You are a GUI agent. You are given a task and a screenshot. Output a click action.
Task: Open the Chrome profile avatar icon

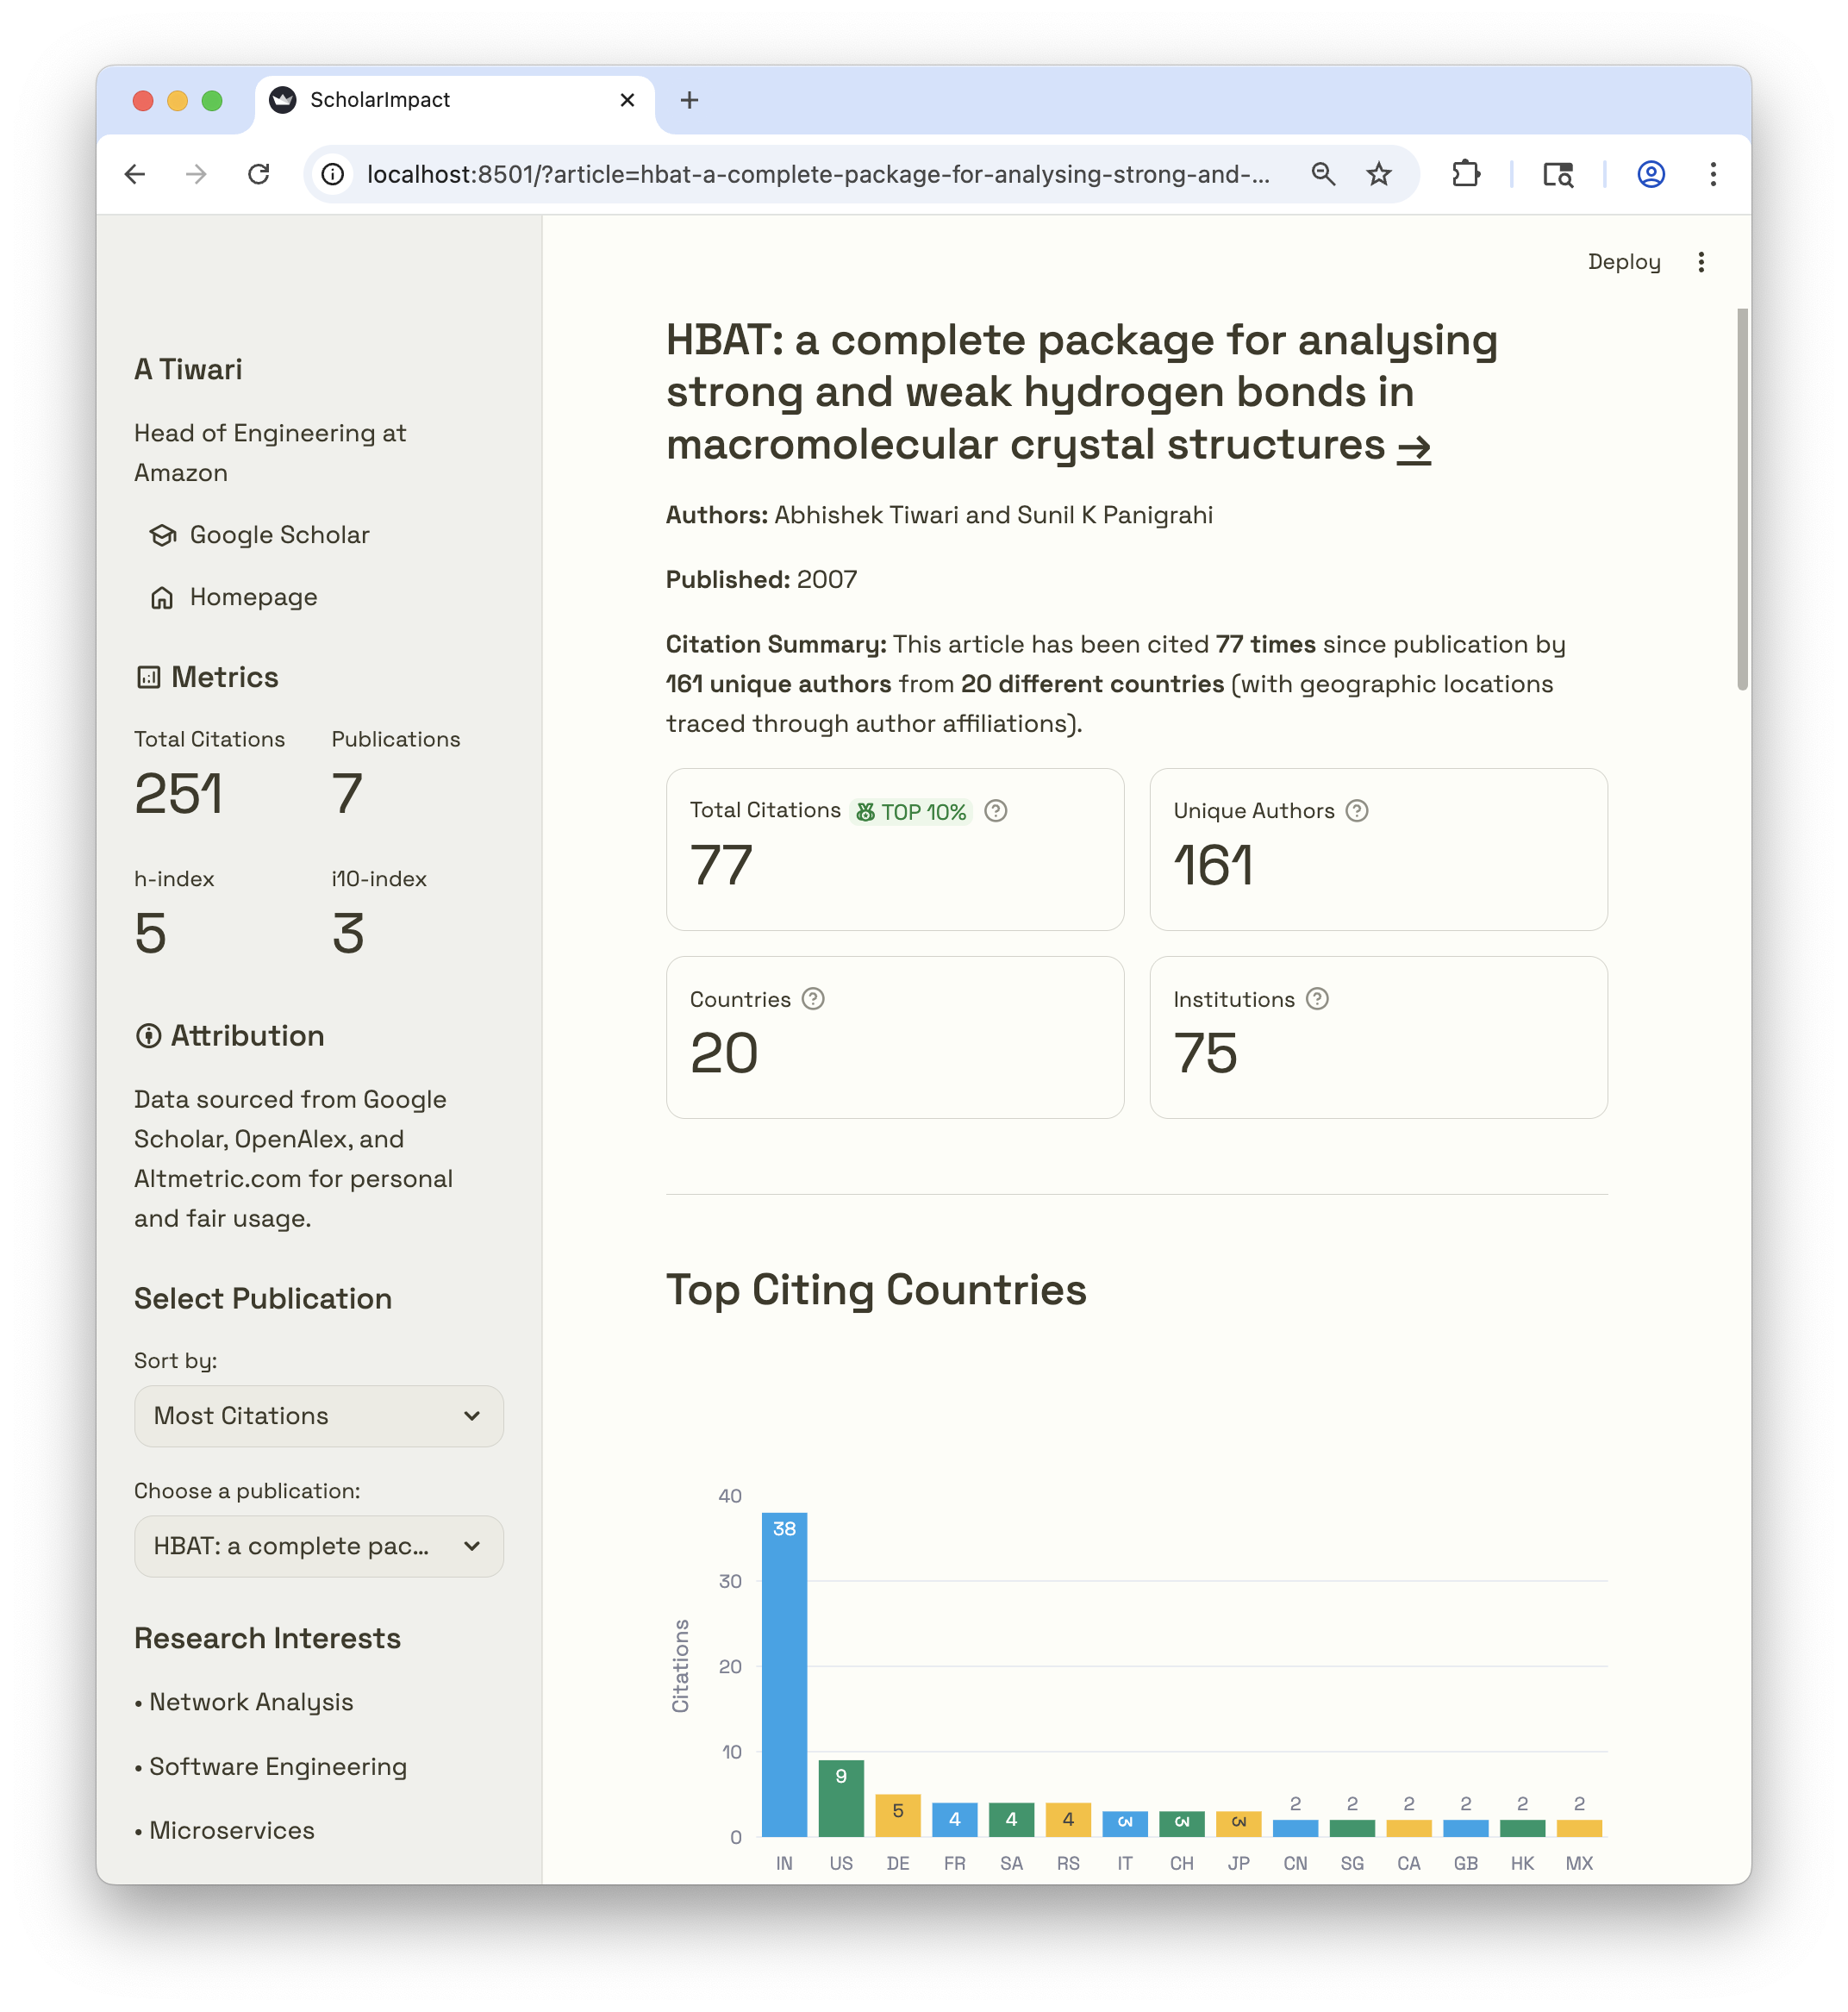1649,174
